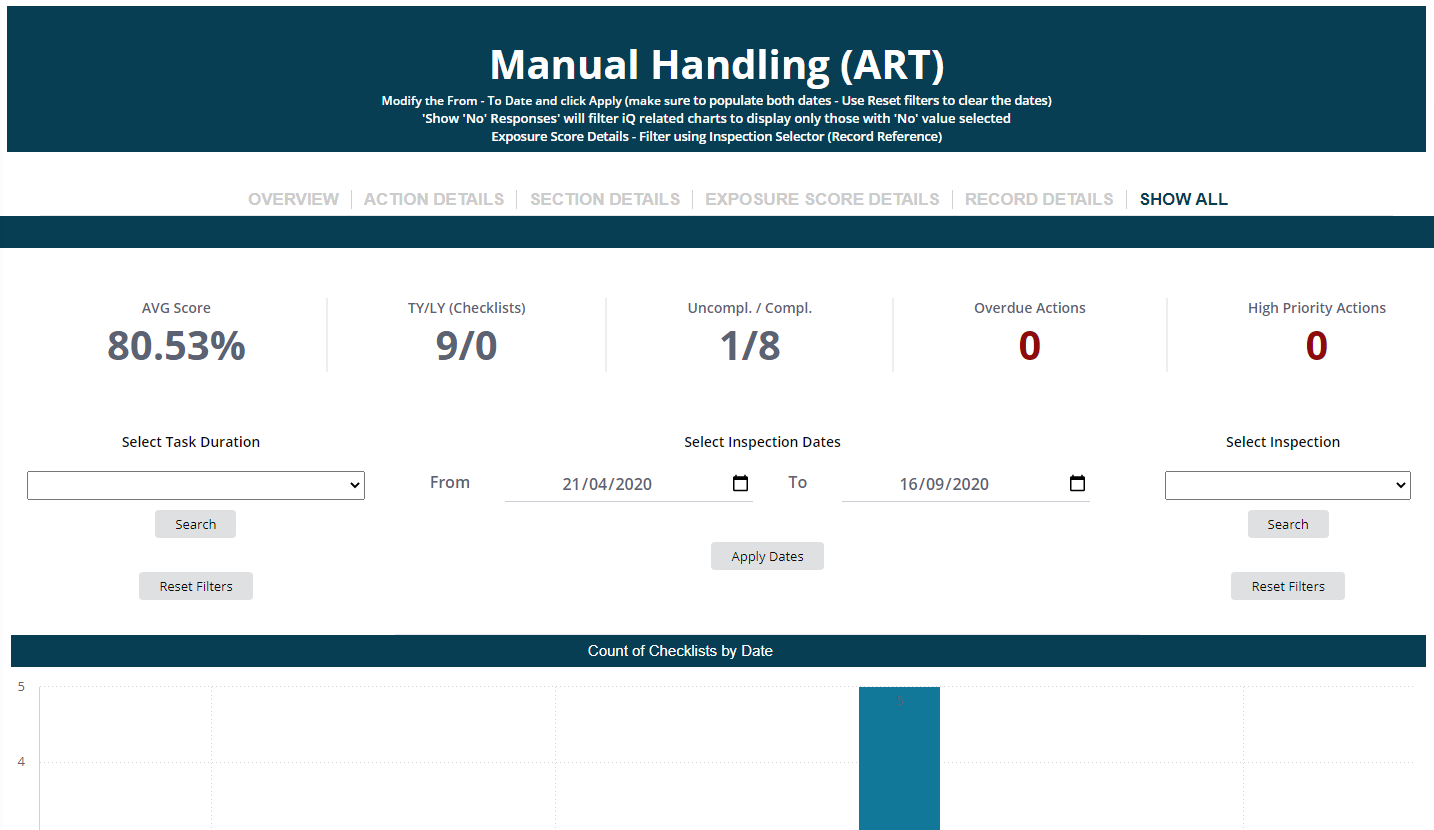Go to the Section Details tab
Viewport: 1434px width, 830px height.
(605, 199)
